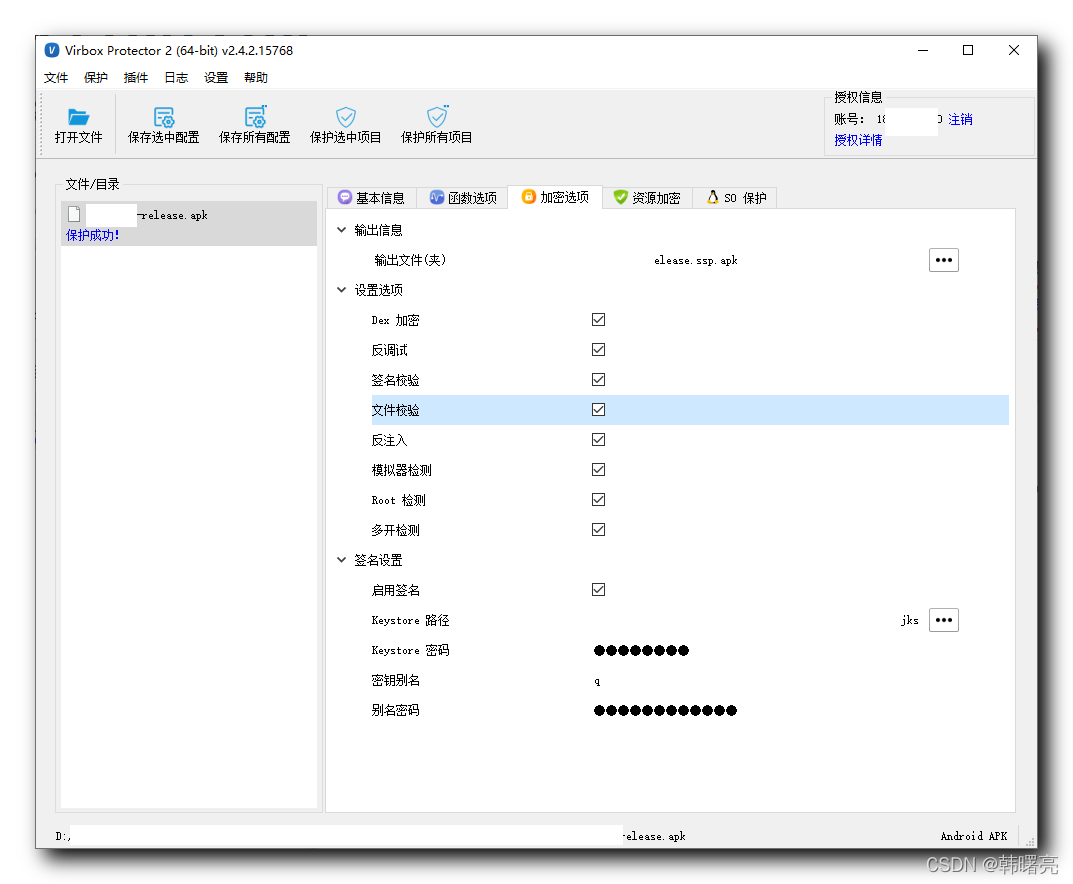Collapse the 输出信息 section chevron

pyautogui.click(x=341, y=230)
